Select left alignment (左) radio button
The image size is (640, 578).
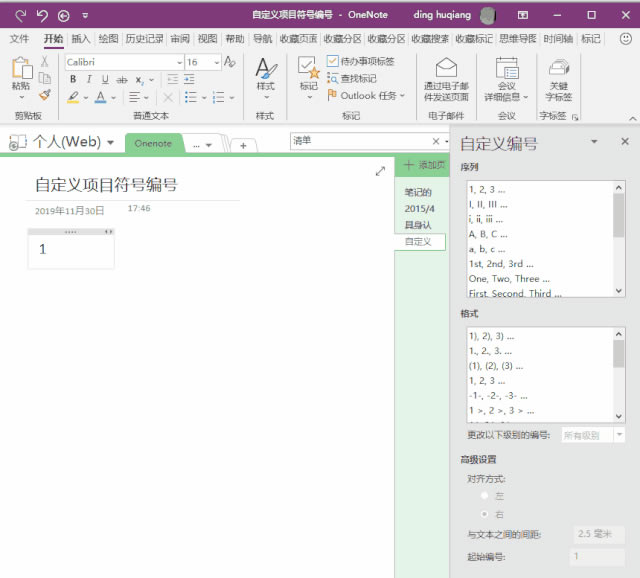[x=484, y=496]
